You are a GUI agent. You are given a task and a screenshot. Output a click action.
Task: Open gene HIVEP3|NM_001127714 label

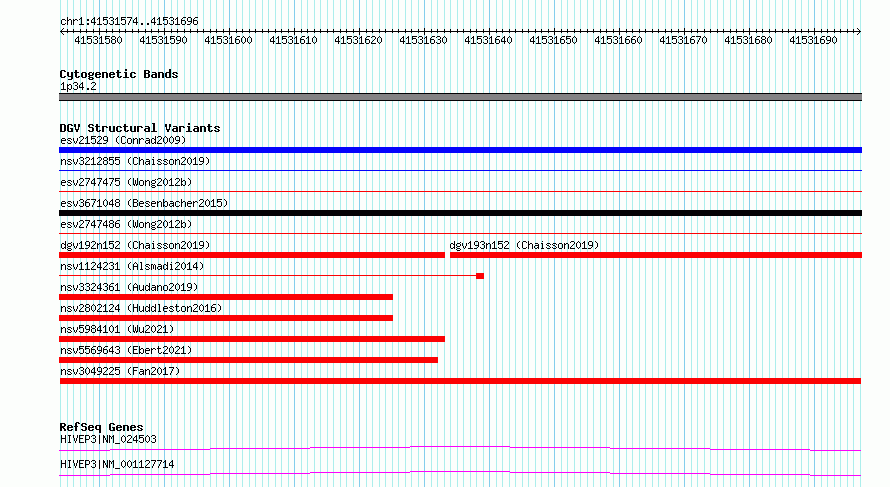(x=117, y=464)
